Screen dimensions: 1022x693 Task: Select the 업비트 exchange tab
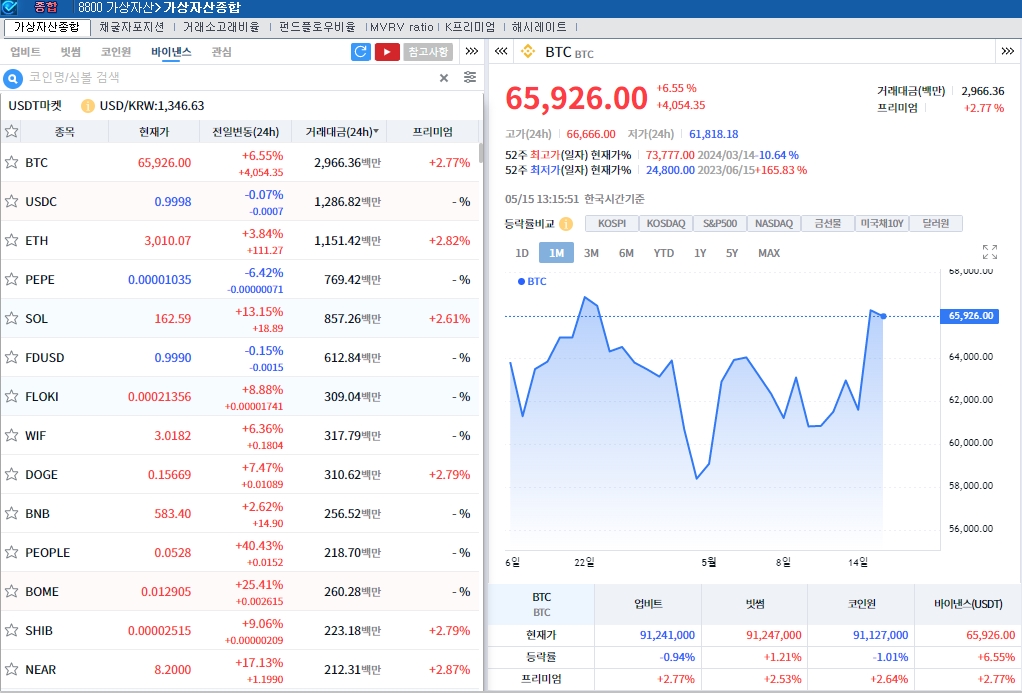click(25, 52)
